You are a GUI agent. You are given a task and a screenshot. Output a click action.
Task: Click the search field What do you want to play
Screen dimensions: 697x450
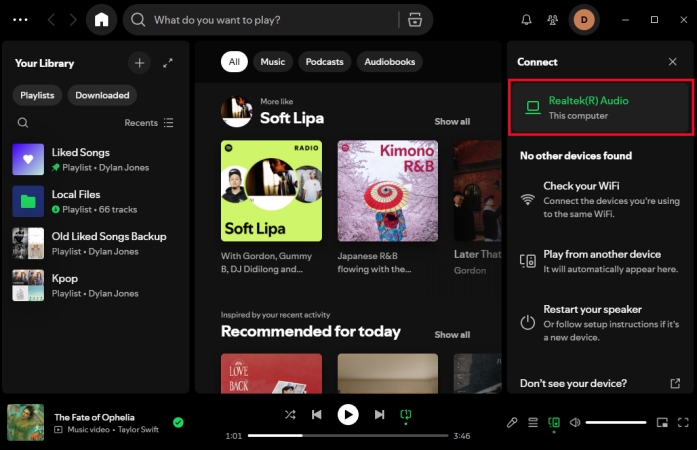pos(273,20)
